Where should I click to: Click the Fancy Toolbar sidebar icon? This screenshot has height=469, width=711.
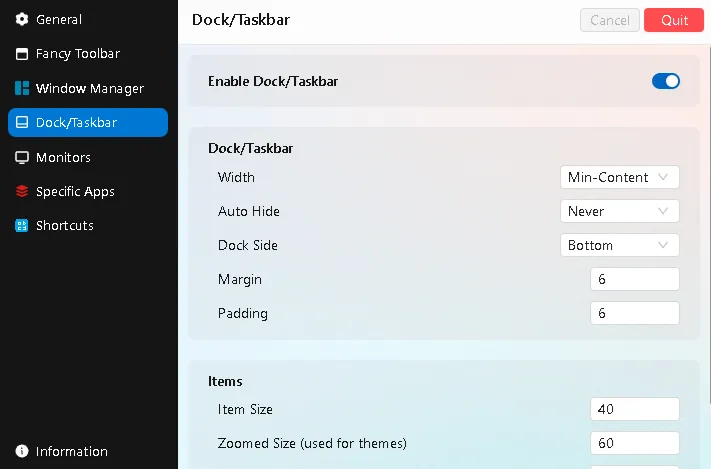[x=22, y=54]
